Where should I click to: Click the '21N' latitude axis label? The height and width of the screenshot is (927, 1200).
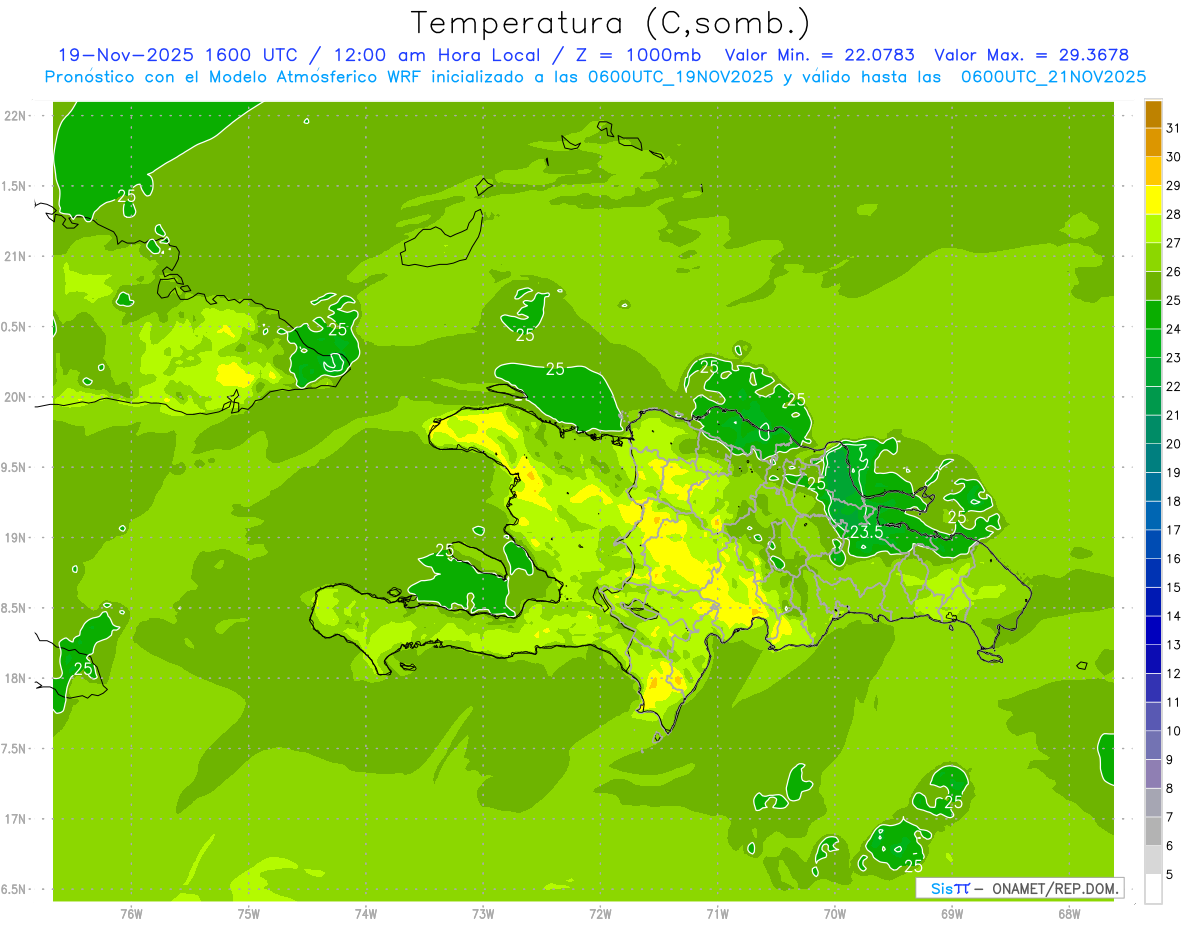coord(17,256)
